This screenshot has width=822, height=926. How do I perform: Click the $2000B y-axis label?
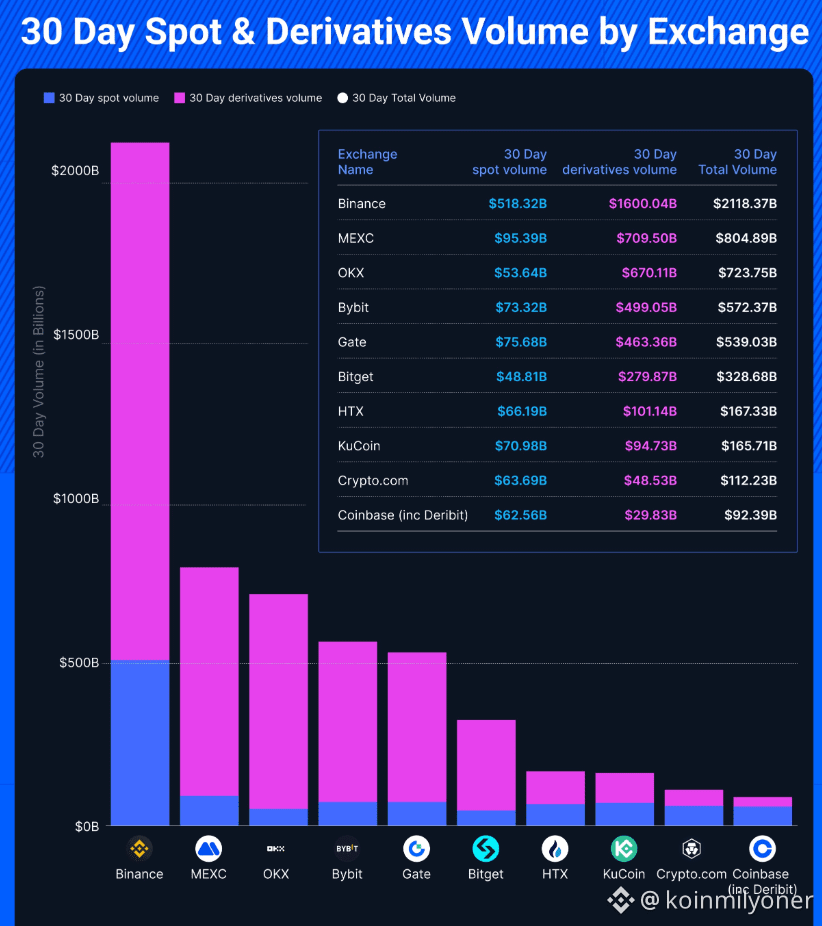click(x=75, y=171)
